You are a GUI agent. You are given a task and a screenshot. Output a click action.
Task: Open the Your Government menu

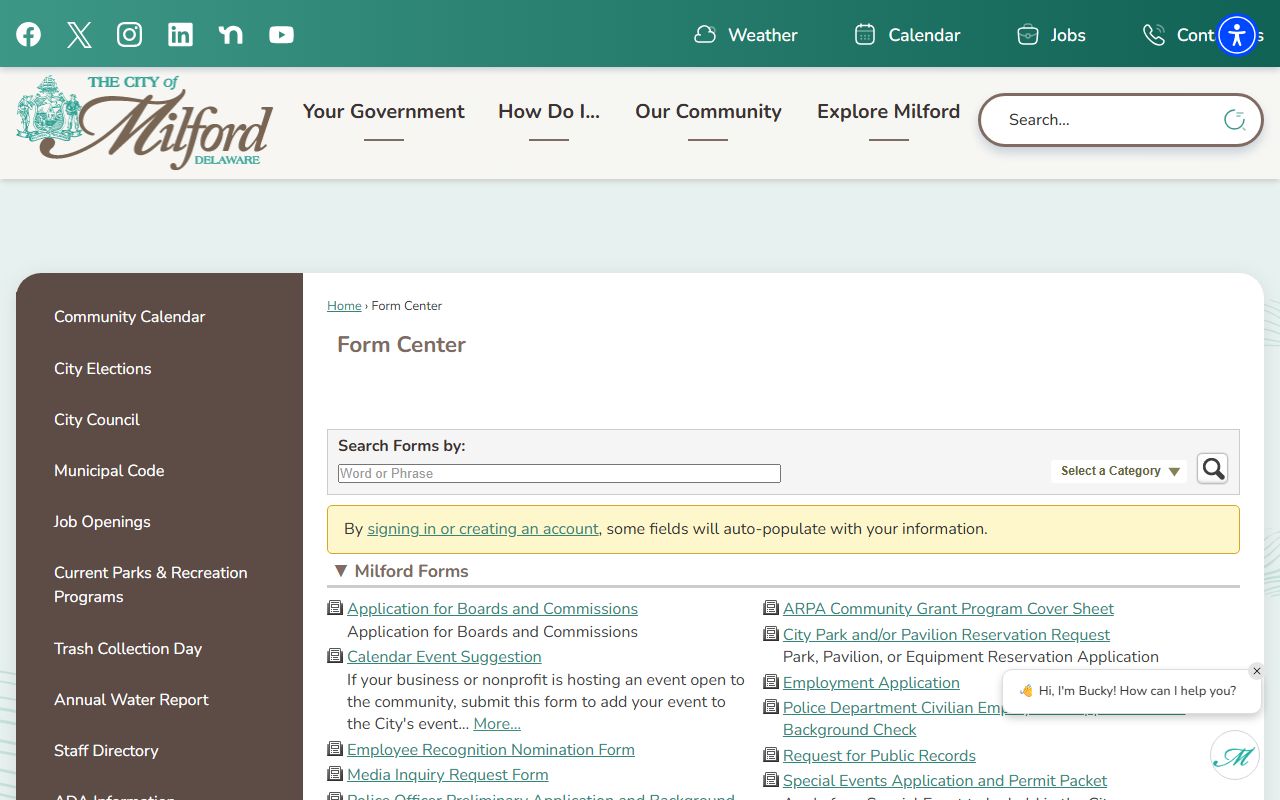click(x=384, y=112)
